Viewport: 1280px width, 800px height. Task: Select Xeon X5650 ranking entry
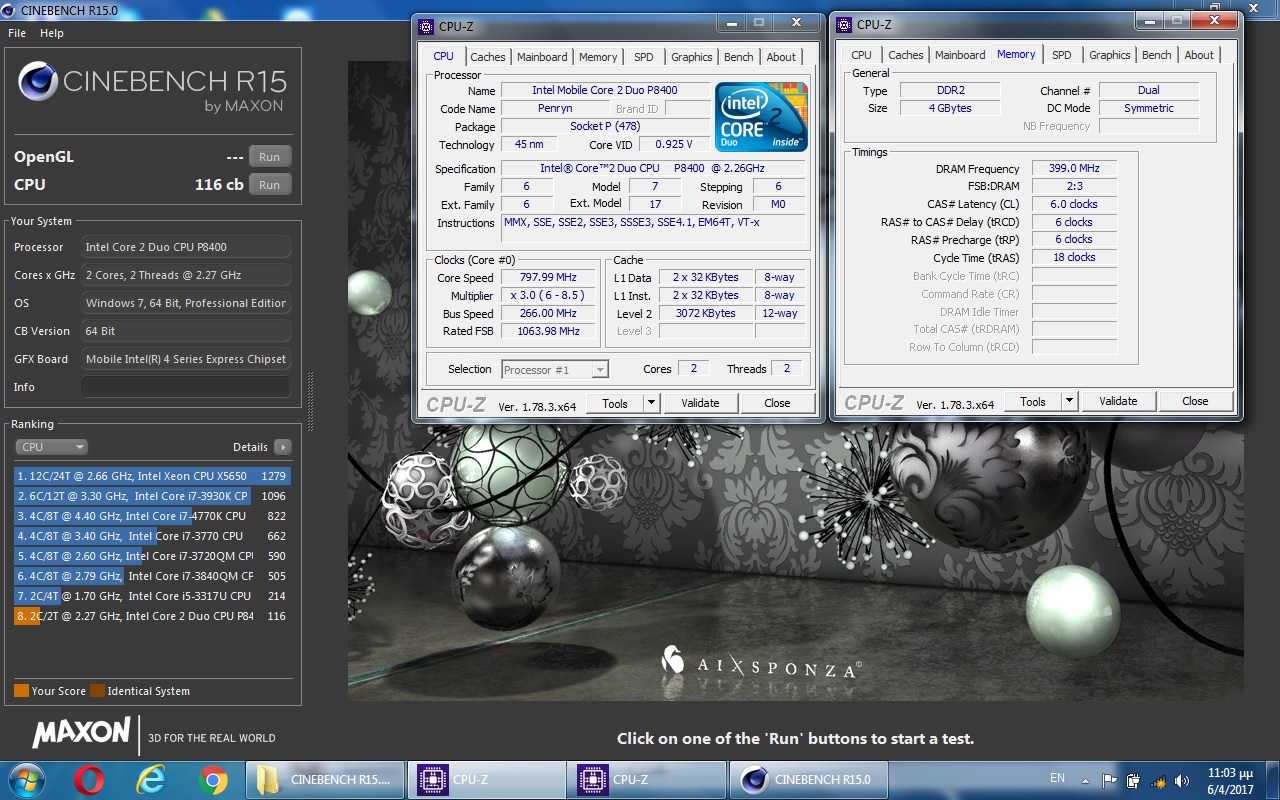point(152,476)
